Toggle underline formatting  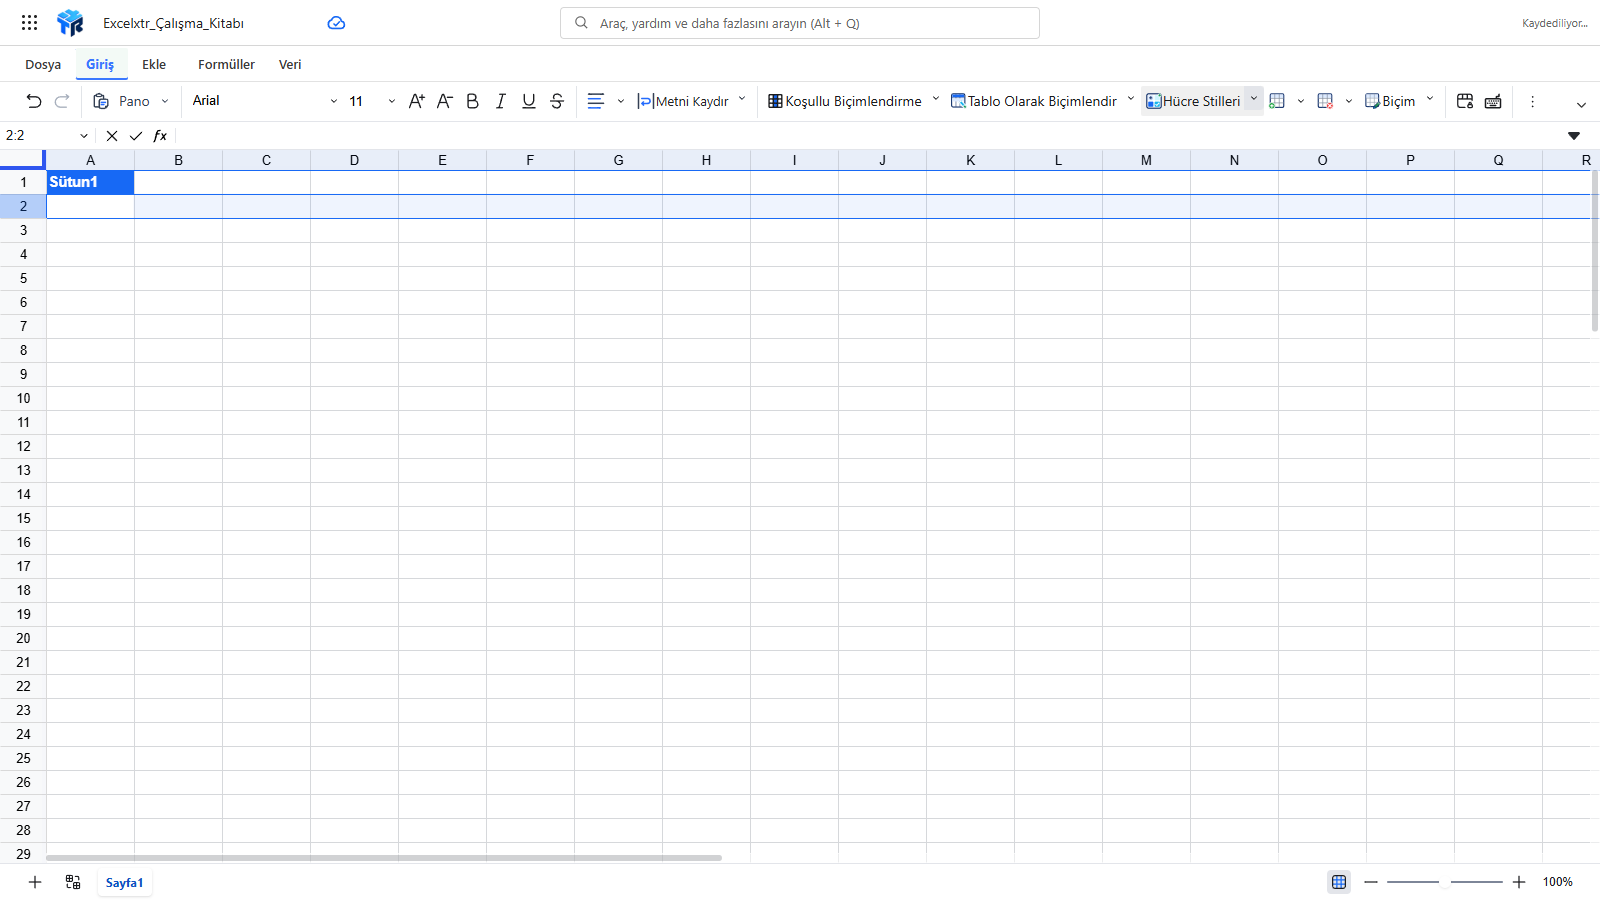click(529, 101)
